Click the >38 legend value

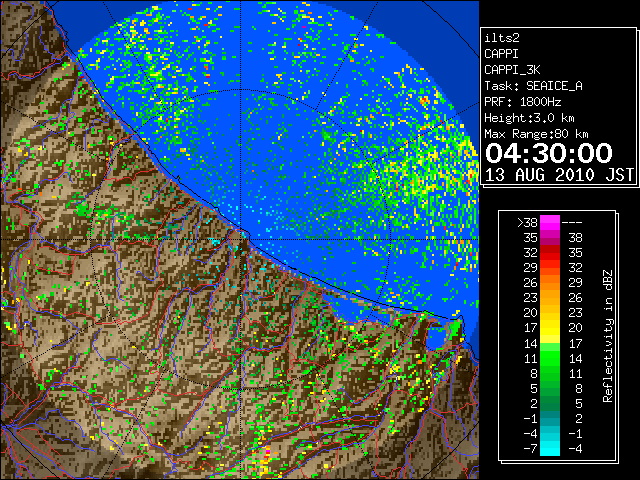coord(527,223)
